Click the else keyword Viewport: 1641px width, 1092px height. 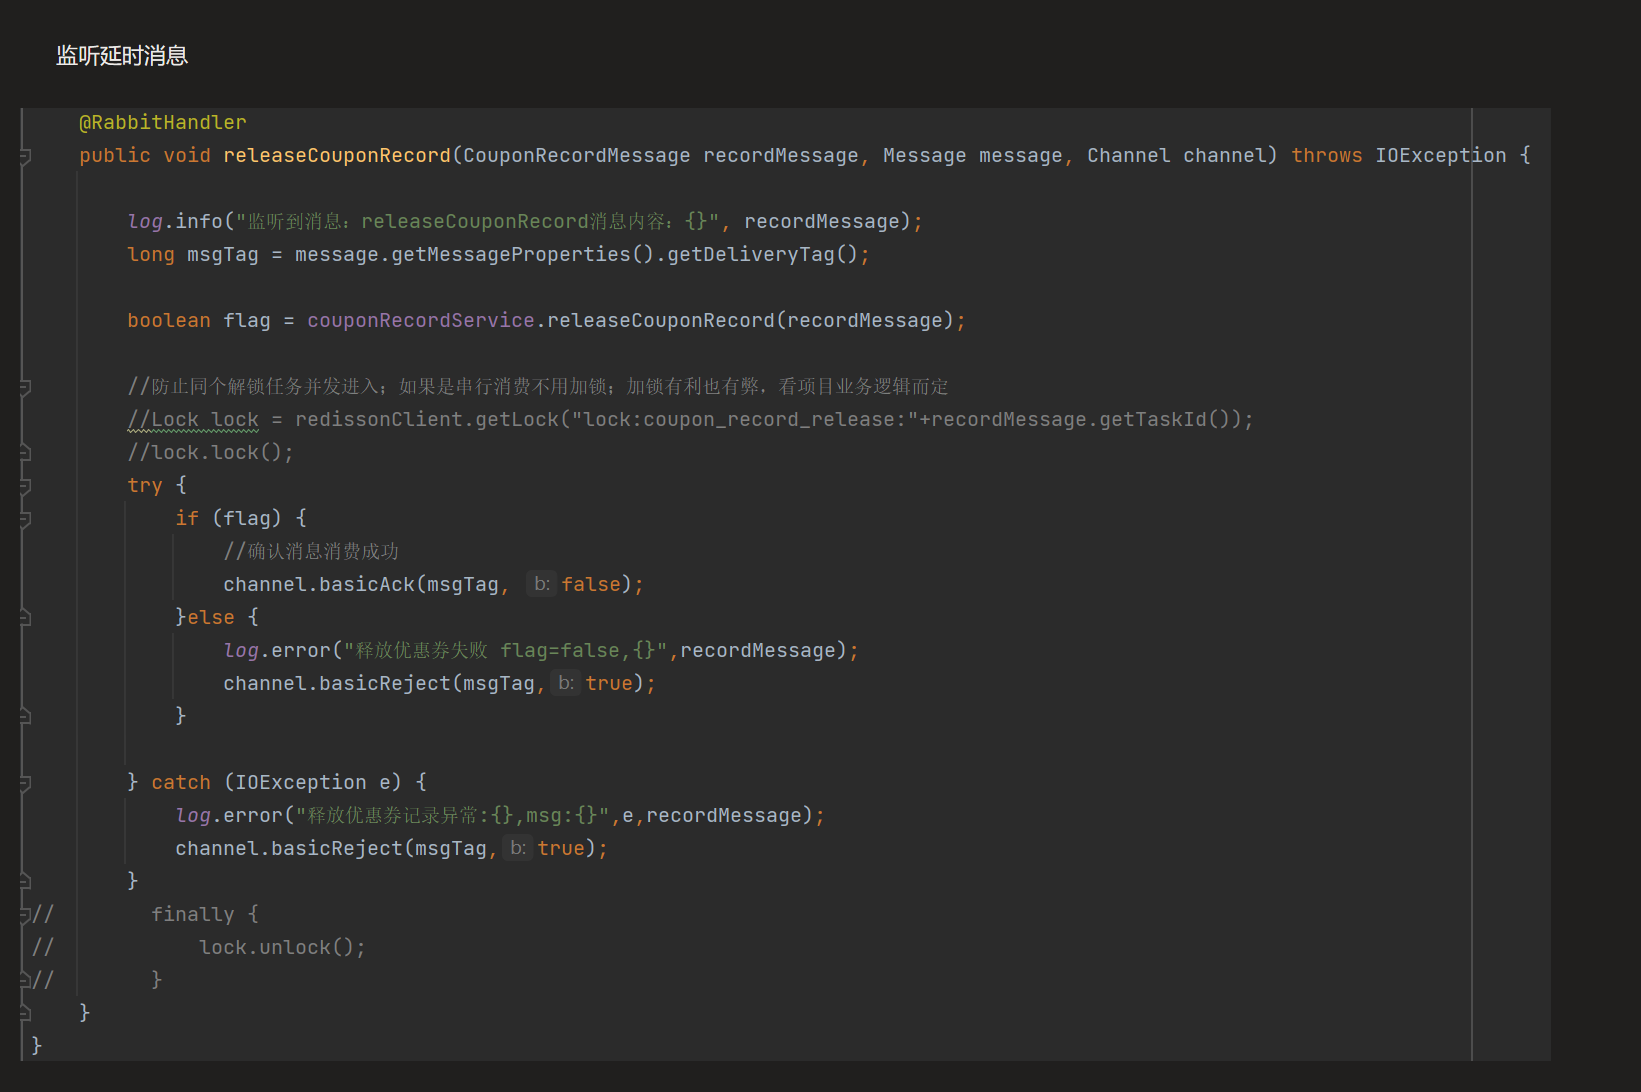(x=211, y=618)
